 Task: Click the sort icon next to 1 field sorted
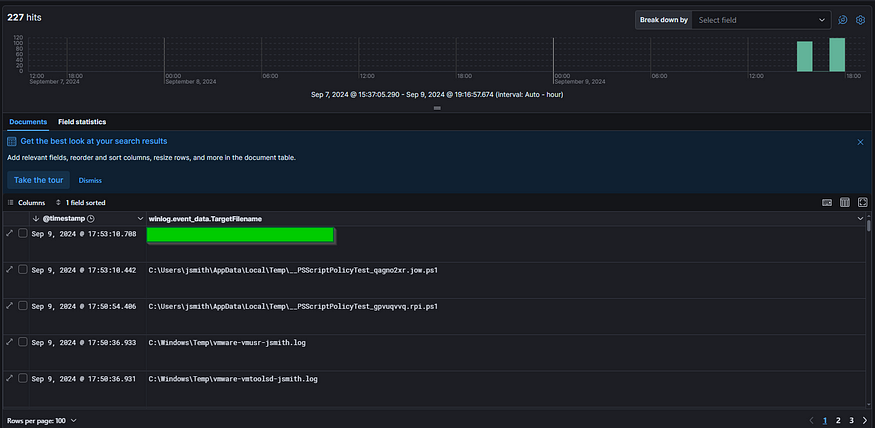(x=58, y=203)
